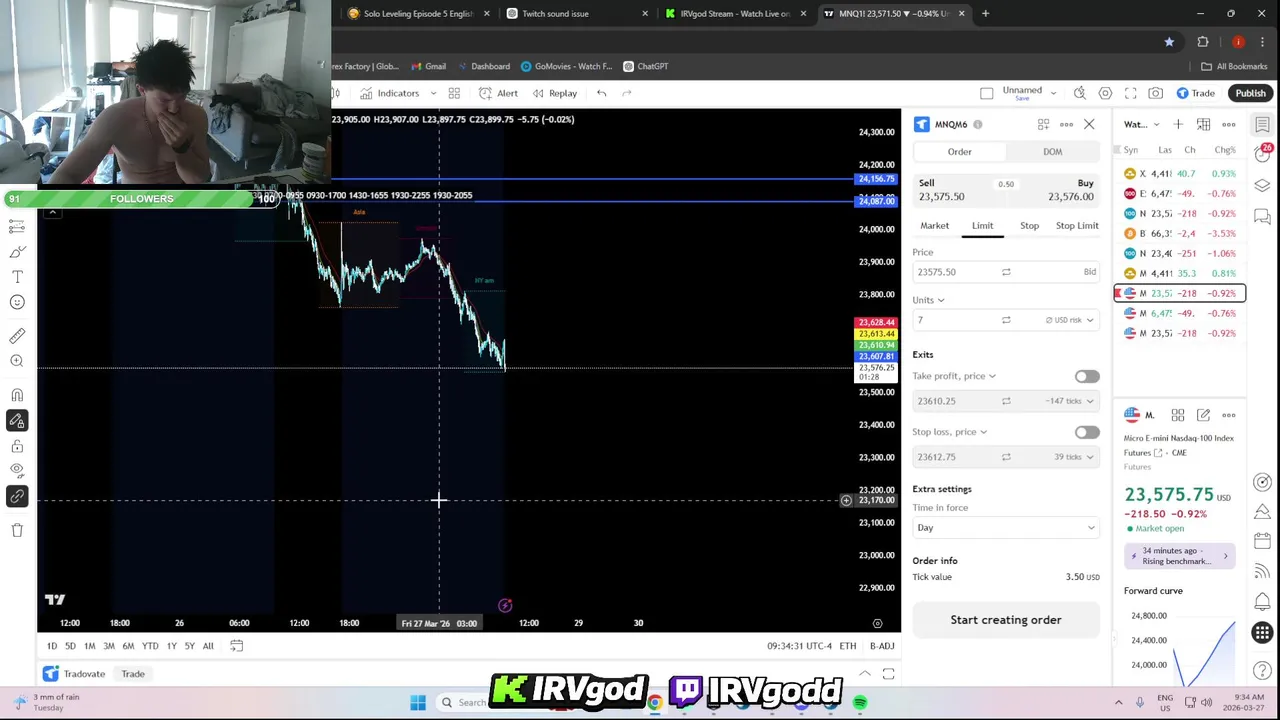
Task: Open chart settings hexagon icon
Action: (x=1105, y=93)
